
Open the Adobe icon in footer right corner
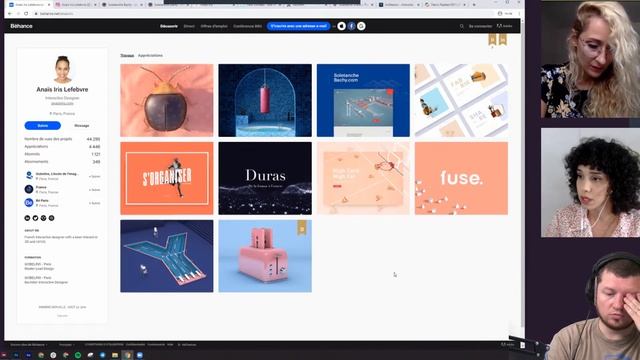[507, 345]
